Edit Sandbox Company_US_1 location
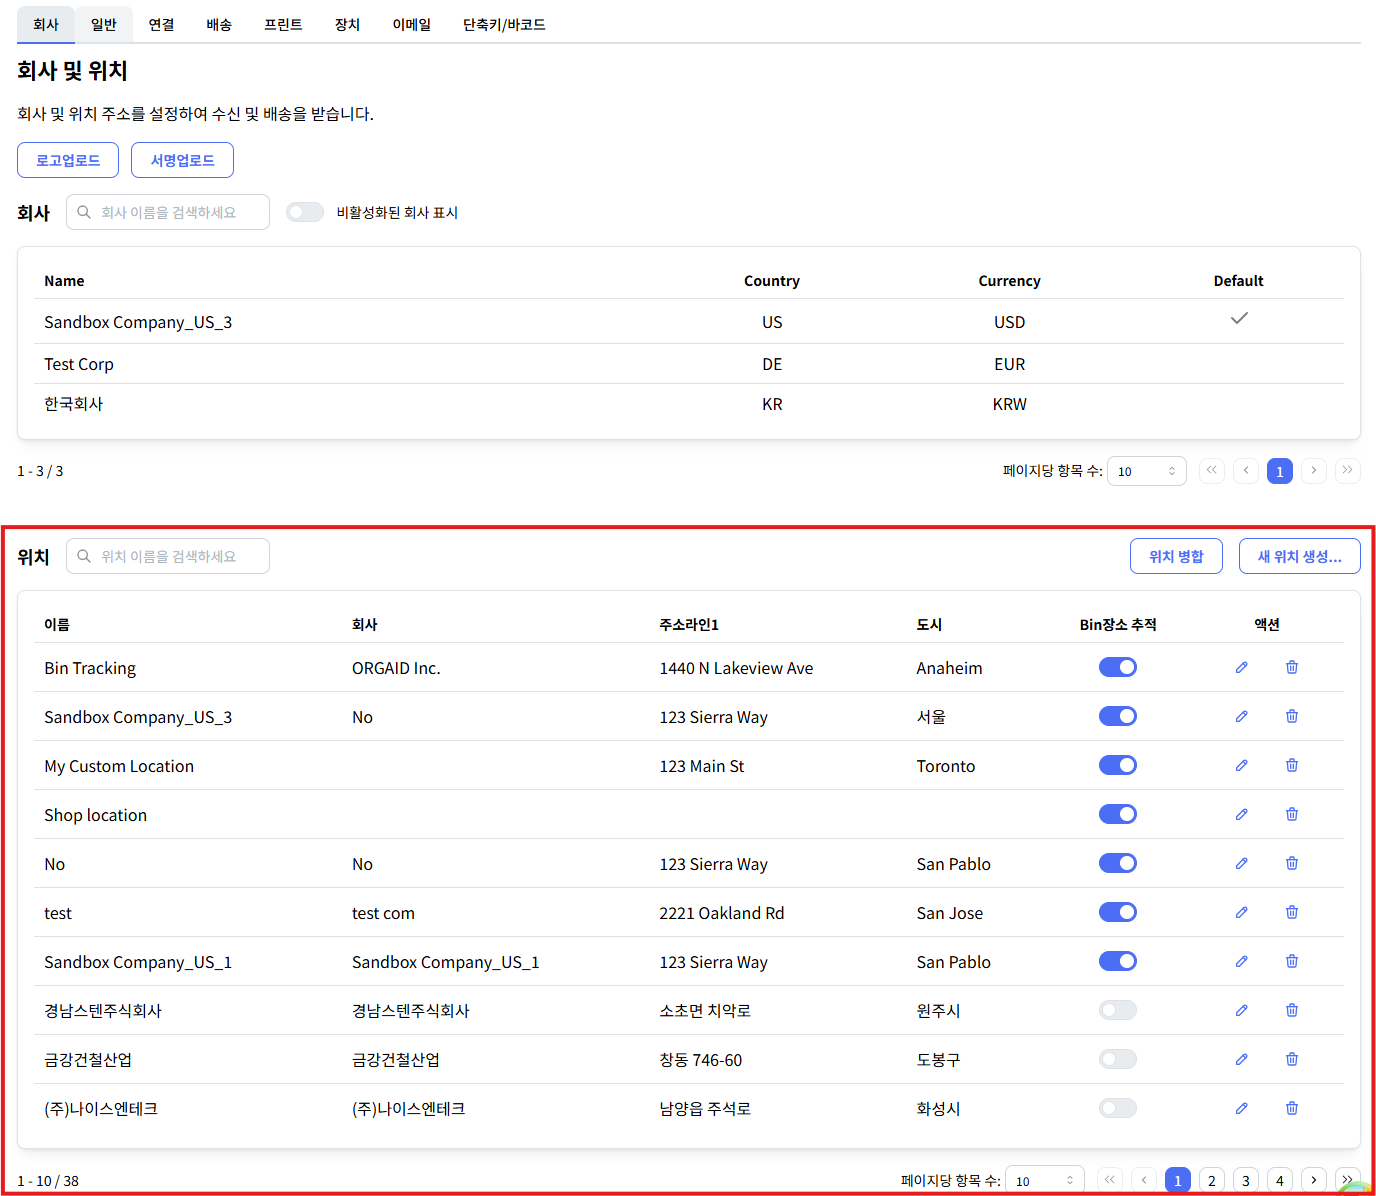 1241,961
